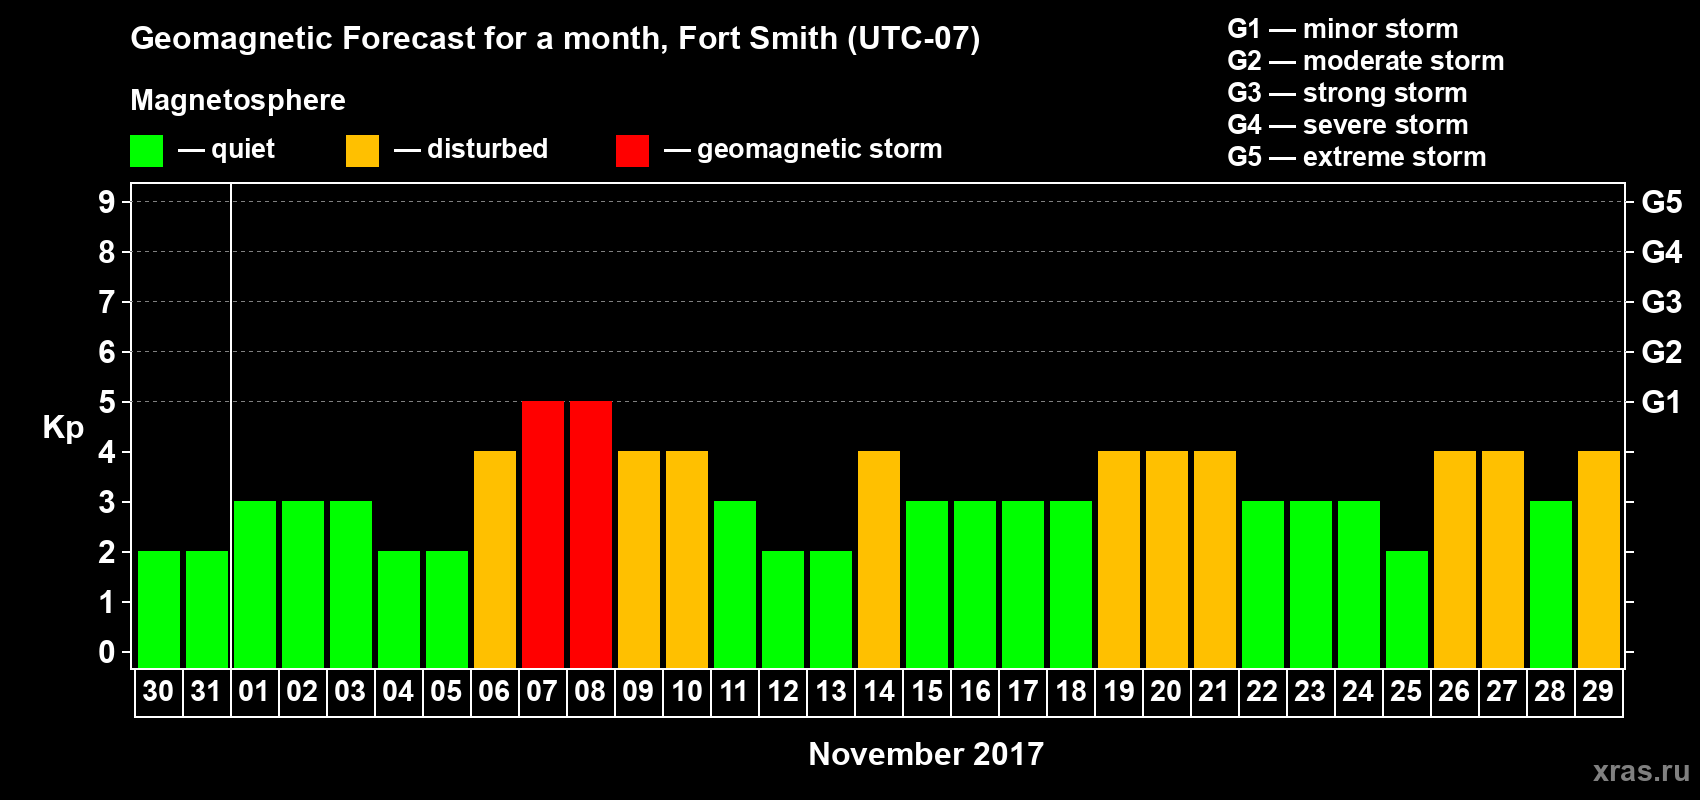1700x800 pixels.
Task: Click the green bar for day 30
Action: coord(159,609)
